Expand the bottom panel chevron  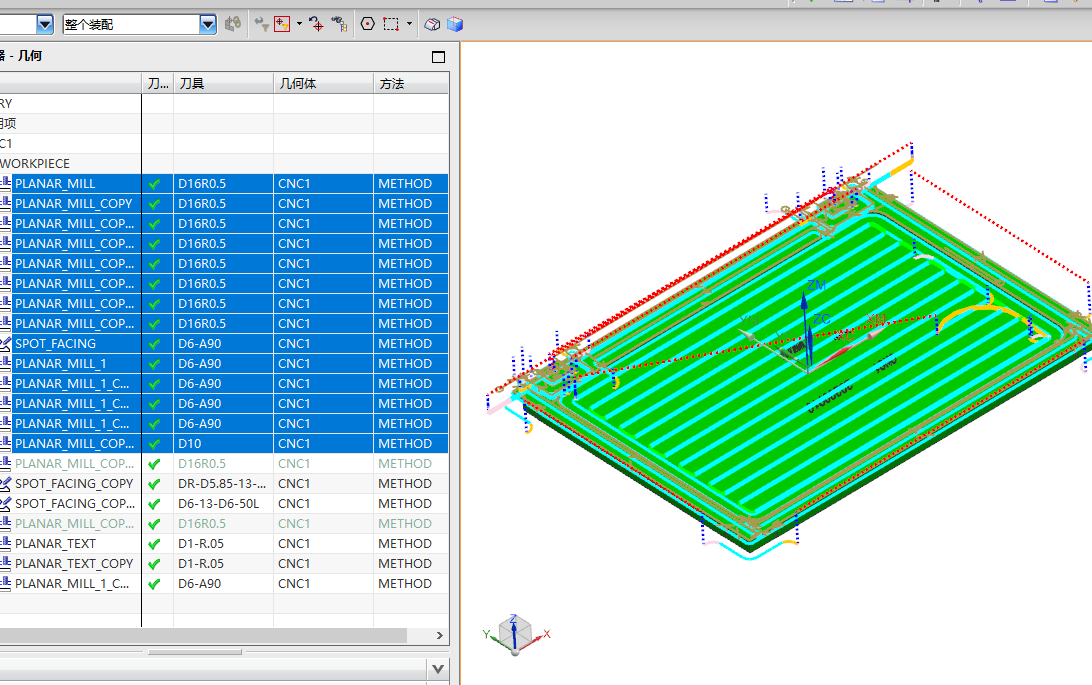tap(438, 670)
